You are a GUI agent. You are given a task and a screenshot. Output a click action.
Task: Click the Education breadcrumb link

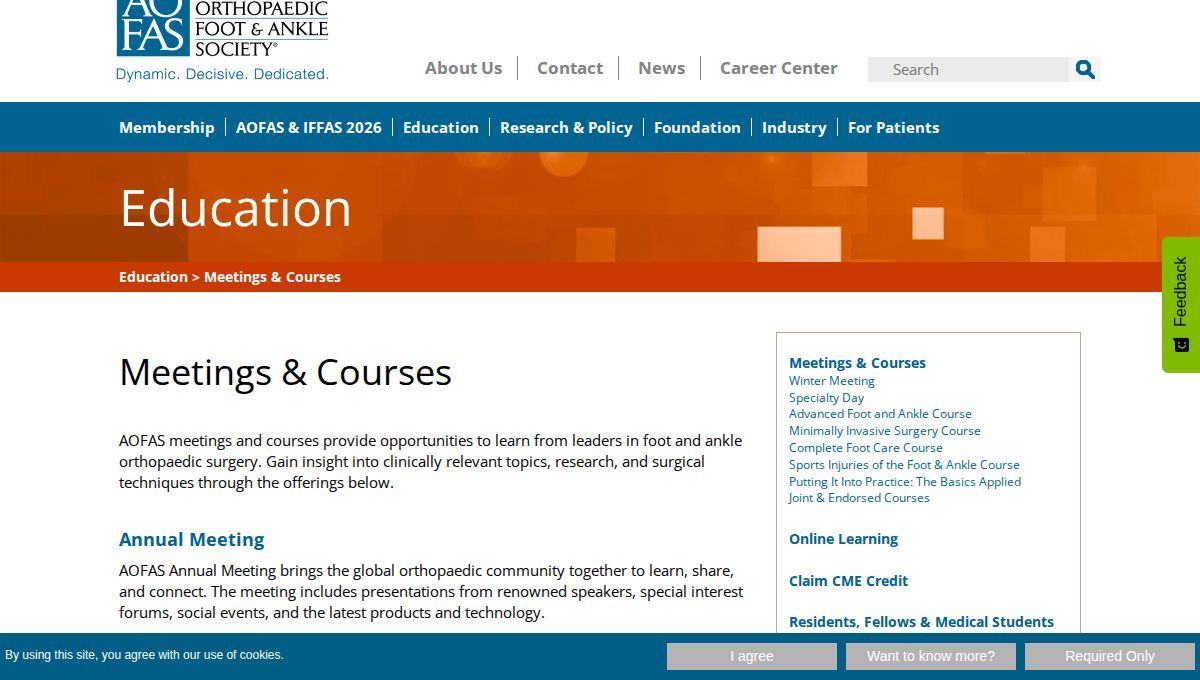point(153,277)
